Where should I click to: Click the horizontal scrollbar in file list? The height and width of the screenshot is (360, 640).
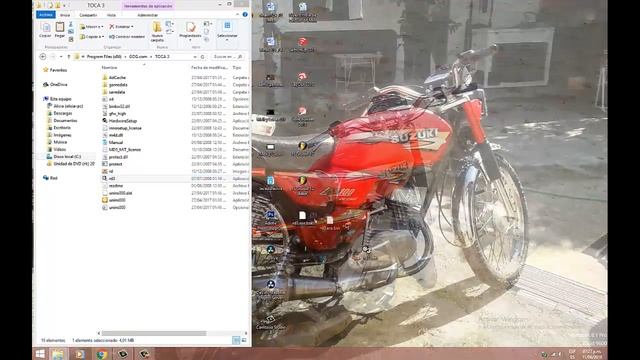[x=153, y=333]
